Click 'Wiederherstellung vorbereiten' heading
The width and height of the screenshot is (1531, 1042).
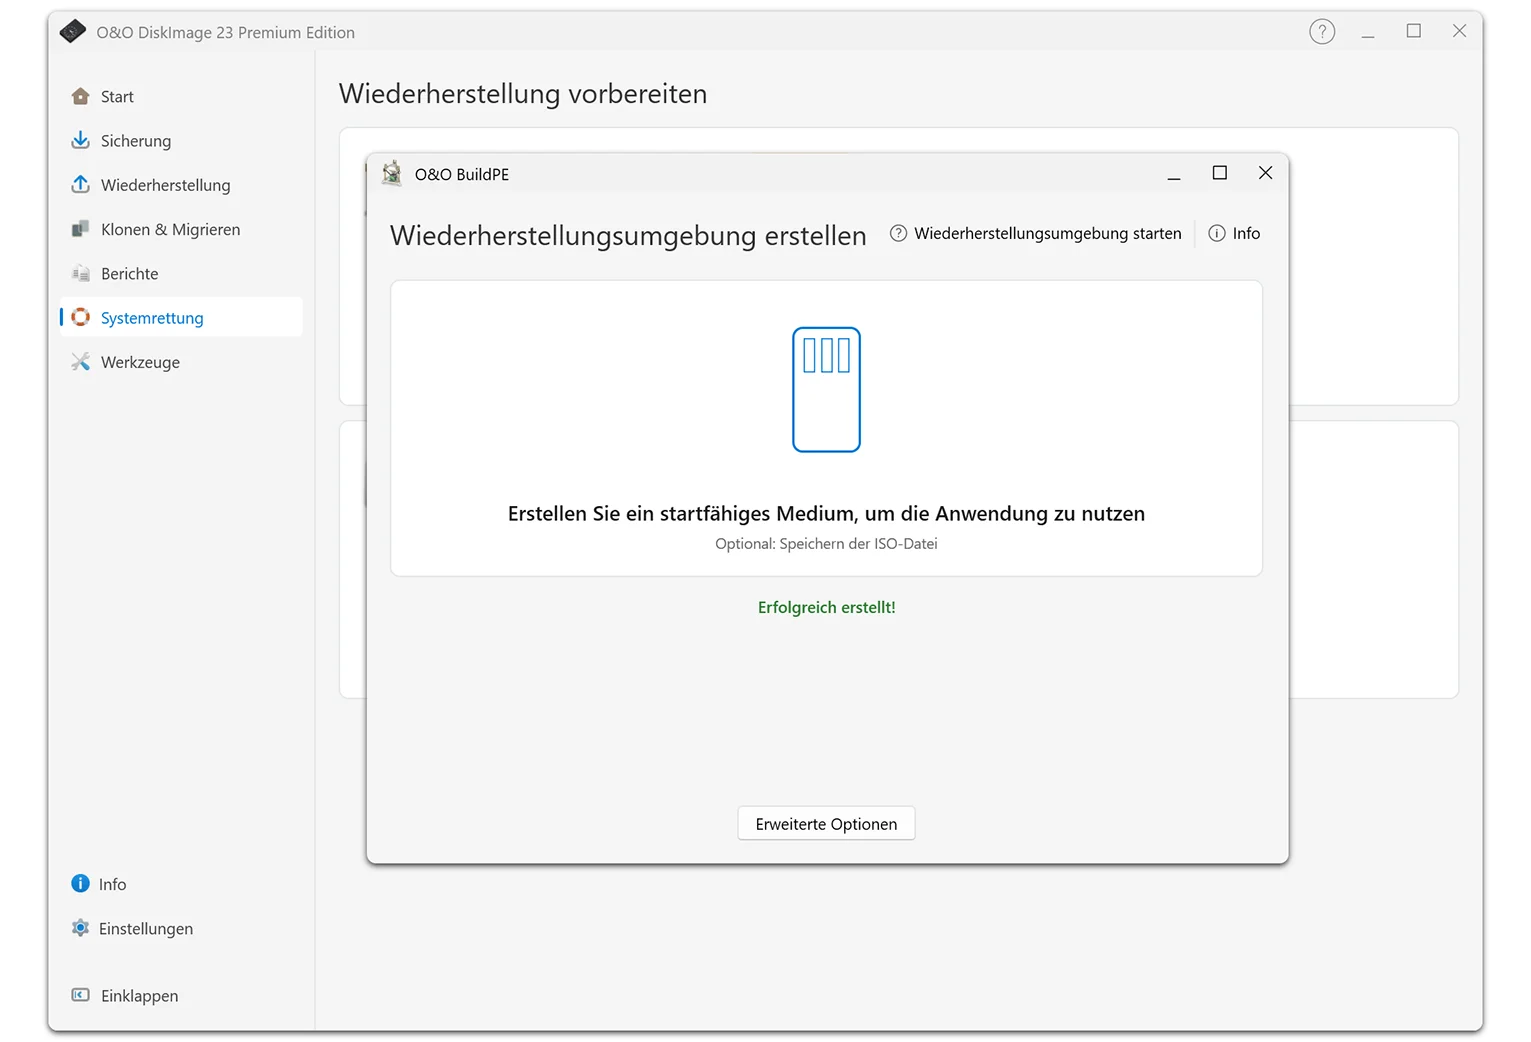pos(523,93)
